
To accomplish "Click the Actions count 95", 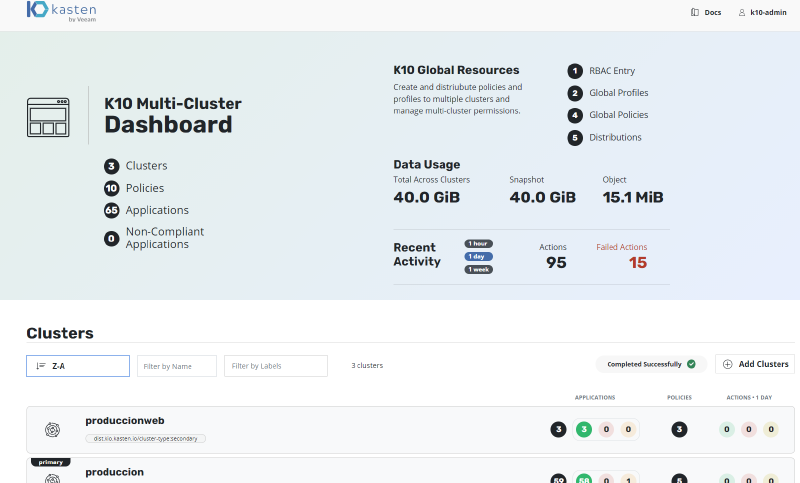I will point(556,263).
